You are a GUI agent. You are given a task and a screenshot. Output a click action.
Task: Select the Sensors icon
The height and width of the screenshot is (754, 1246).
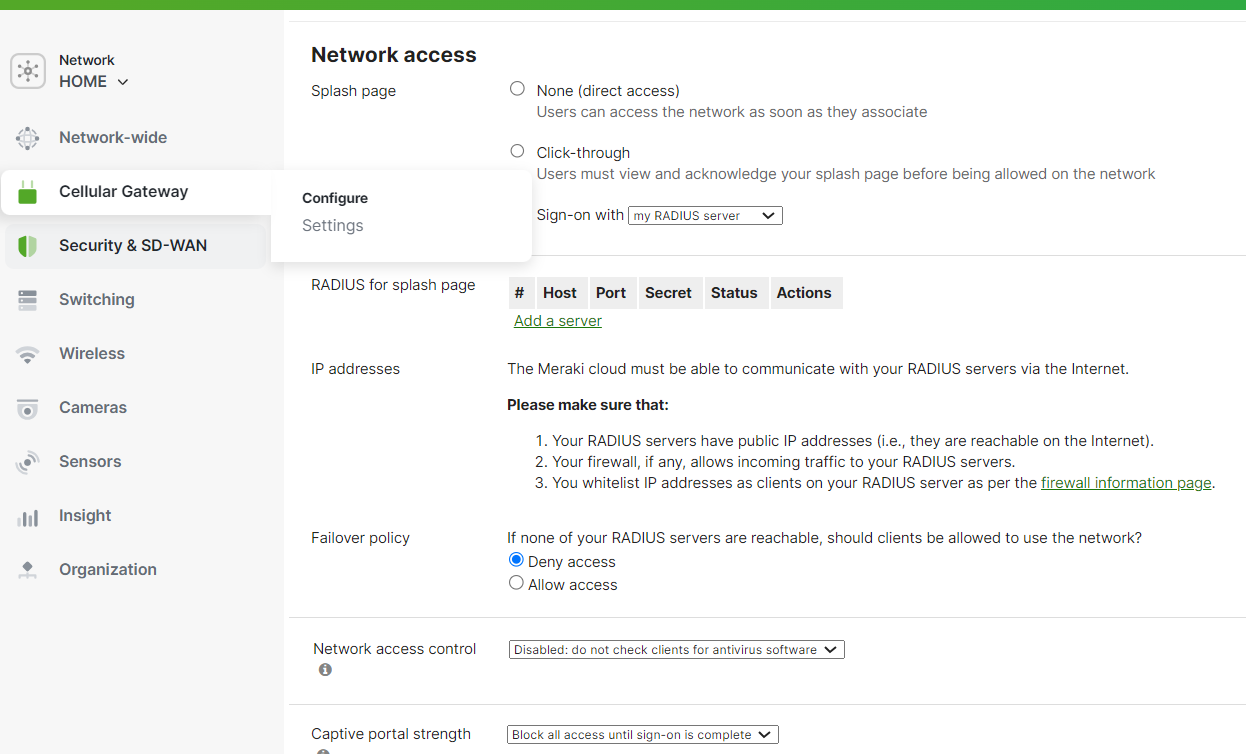point(27,461)
